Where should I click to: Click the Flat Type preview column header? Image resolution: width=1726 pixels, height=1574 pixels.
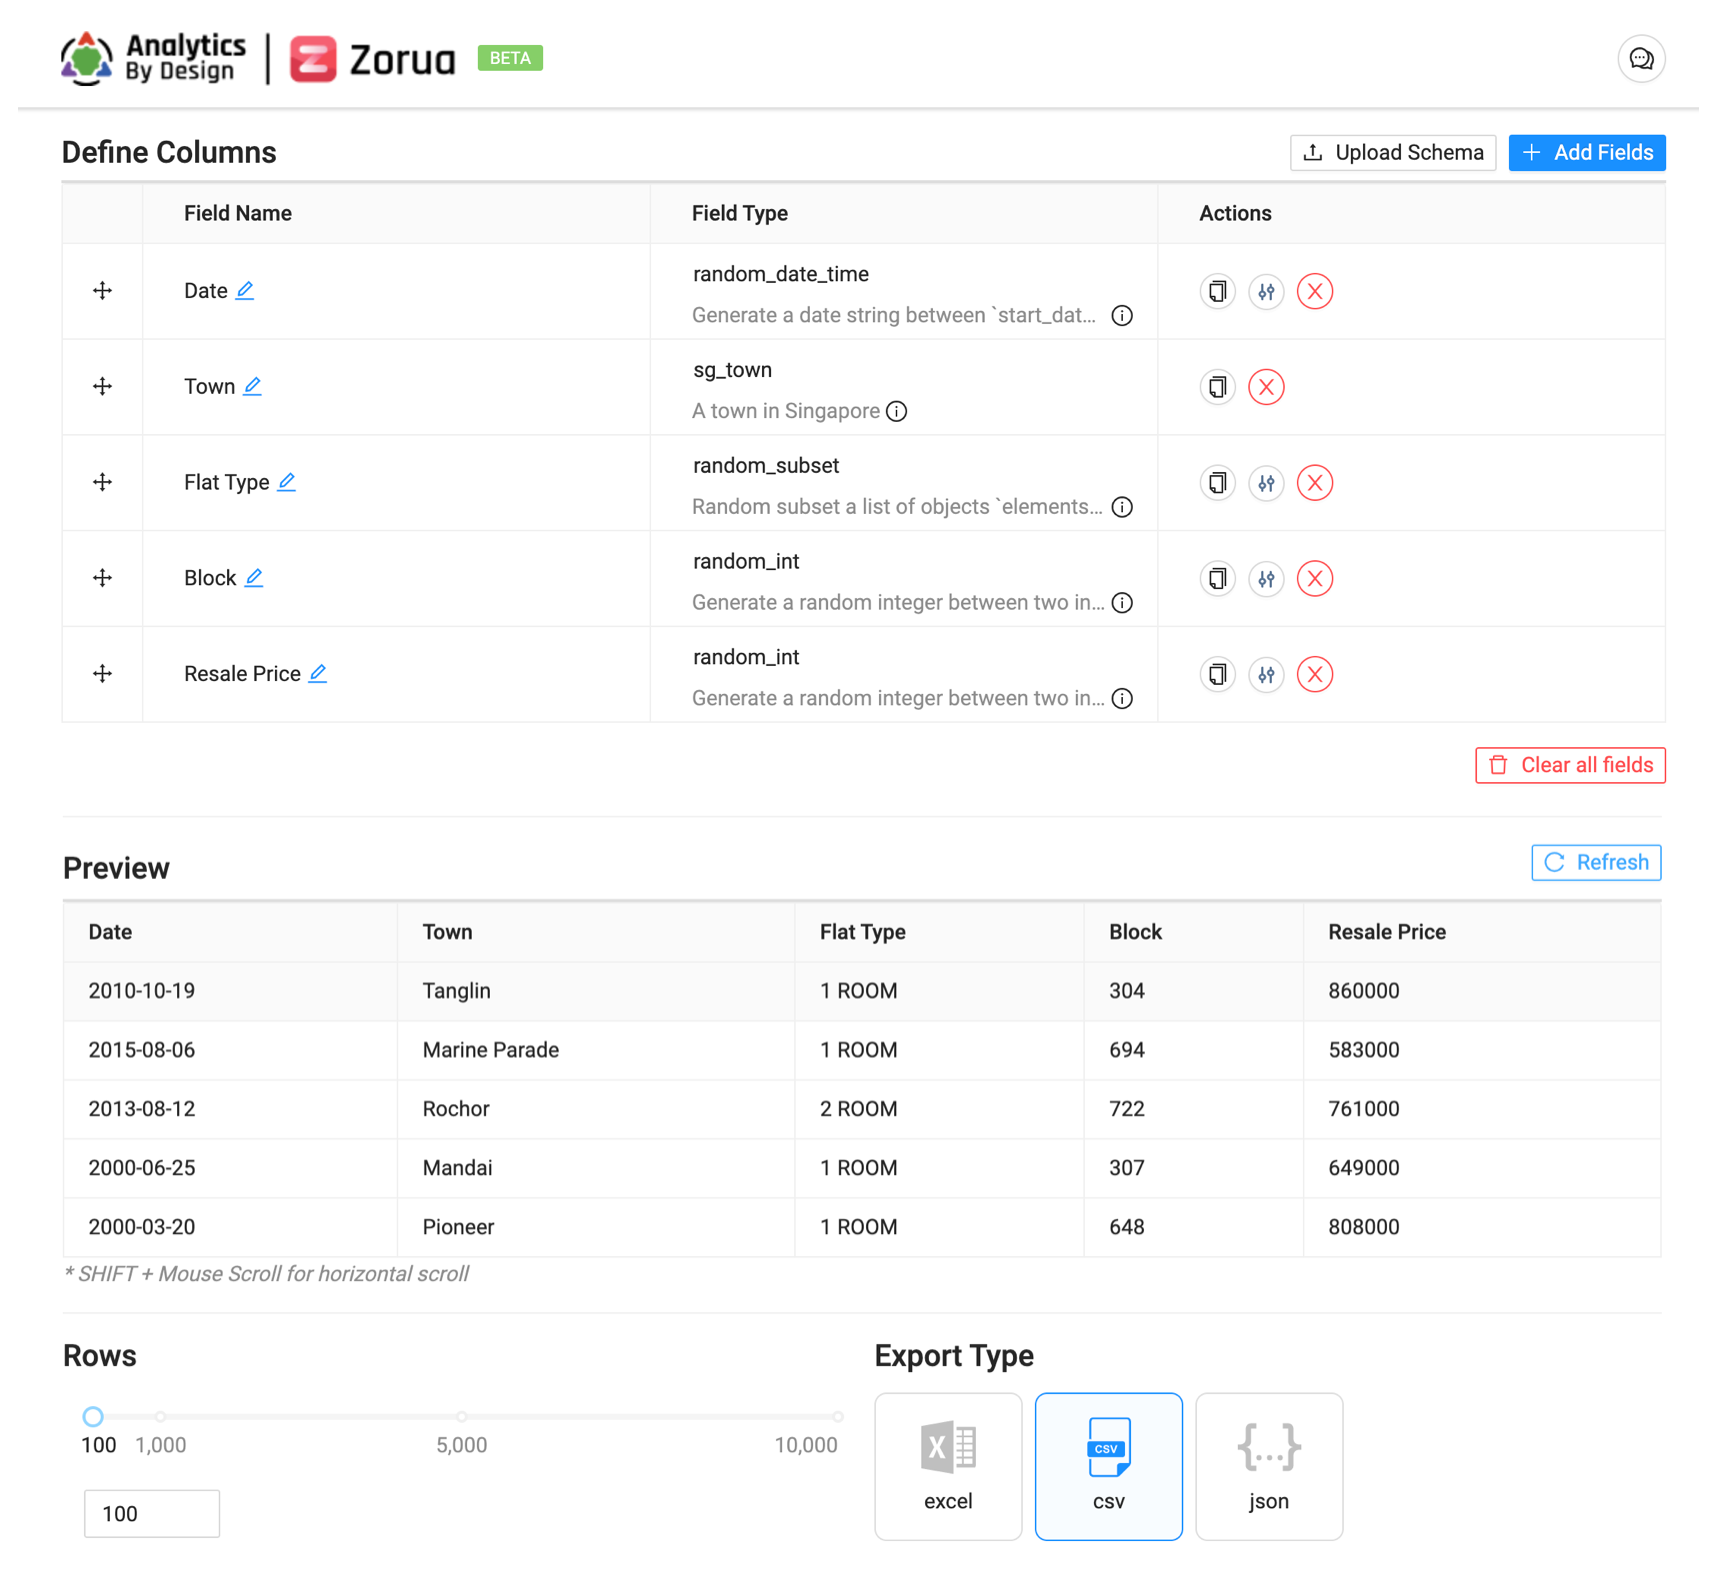click(x=939, y=932)
